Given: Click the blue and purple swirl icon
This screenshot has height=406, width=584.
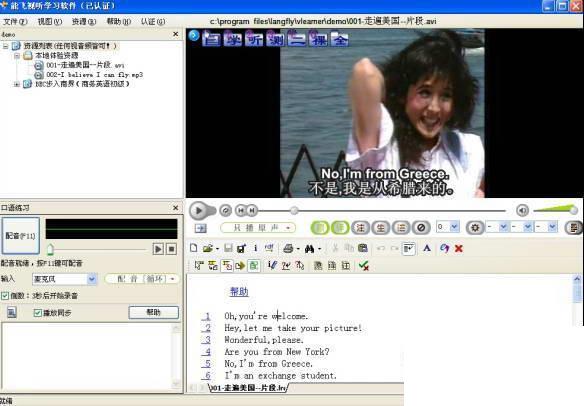Looking at the screenshot, I should click(x=444, y=248).
